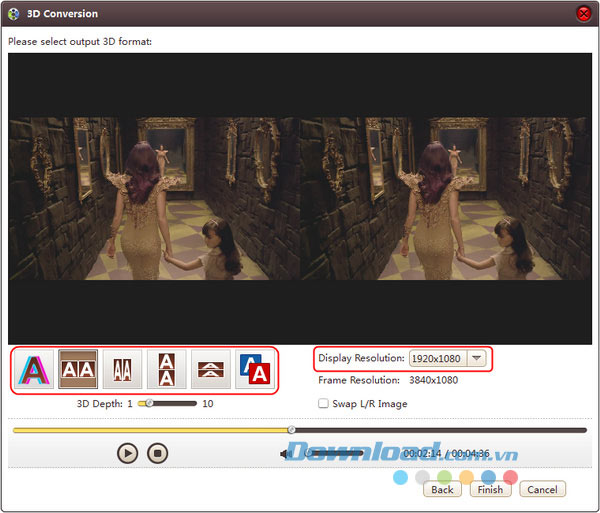Viewport: 600px width, 513px height.
Task: Select the top-bottom half height format icon
Action: click(211, 370)
